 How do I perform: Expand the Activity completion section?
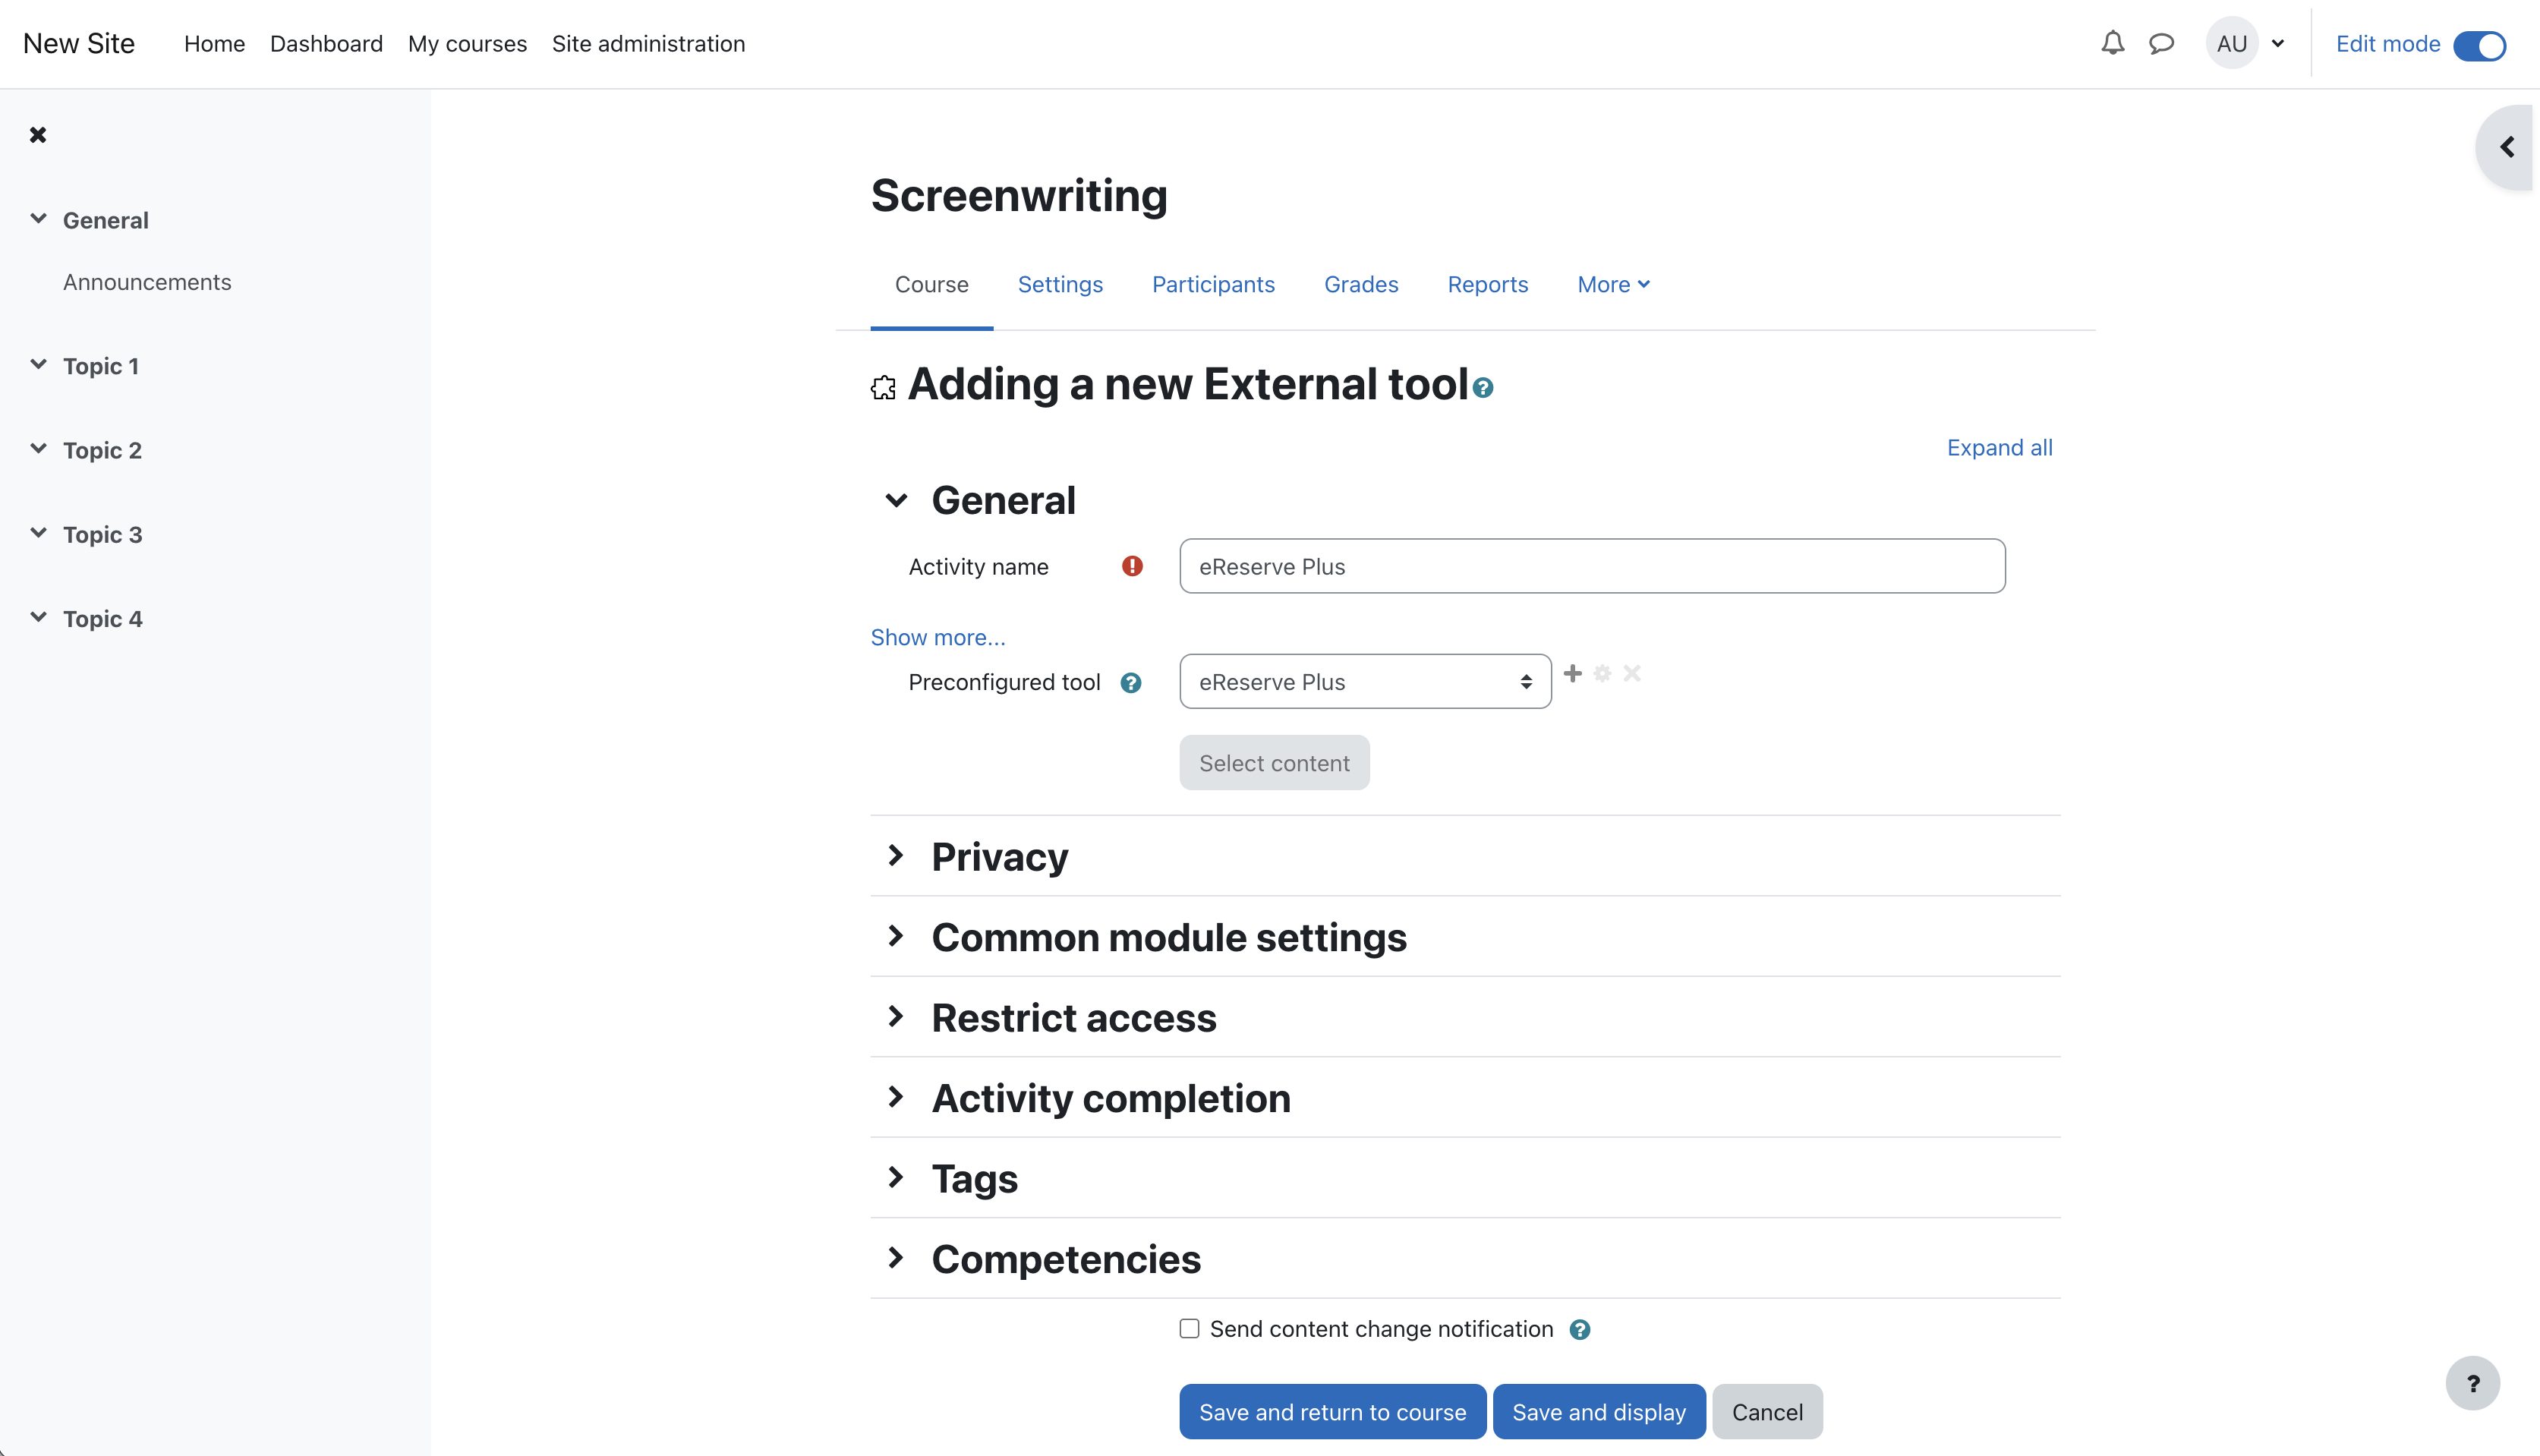pos(1110,1097)
